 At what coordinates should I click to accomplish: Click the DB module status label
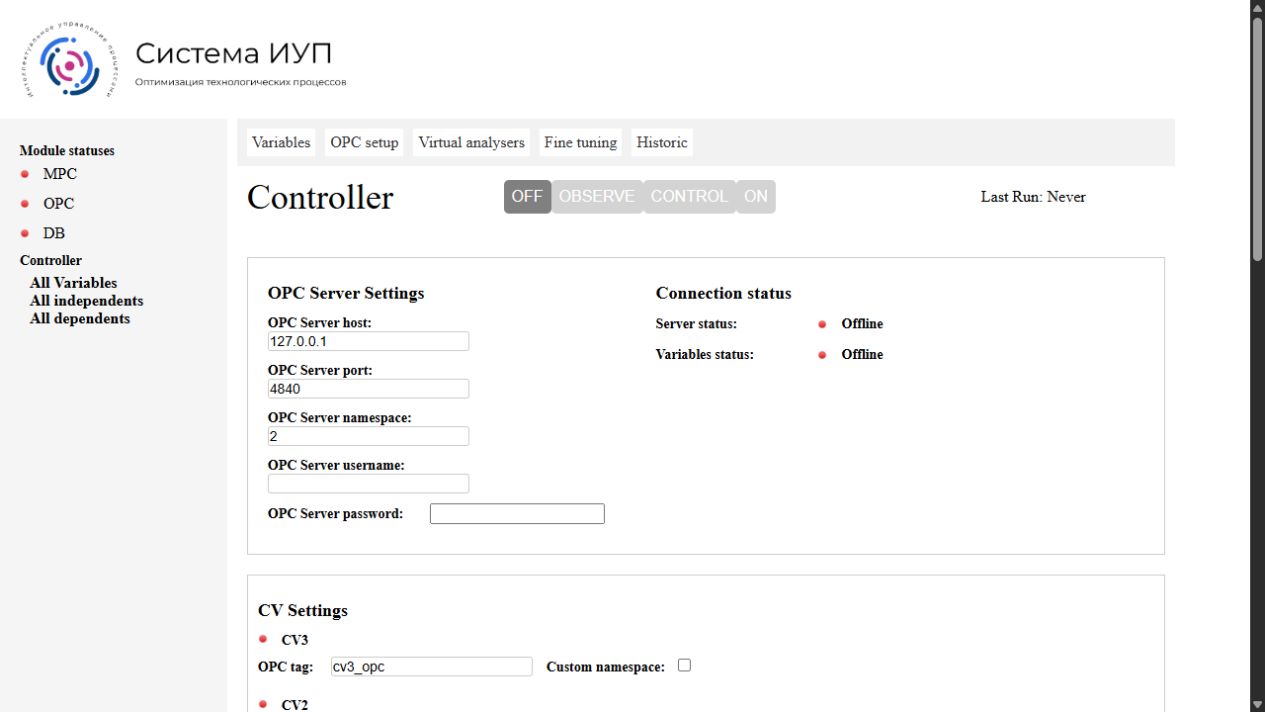coord(54,234)
